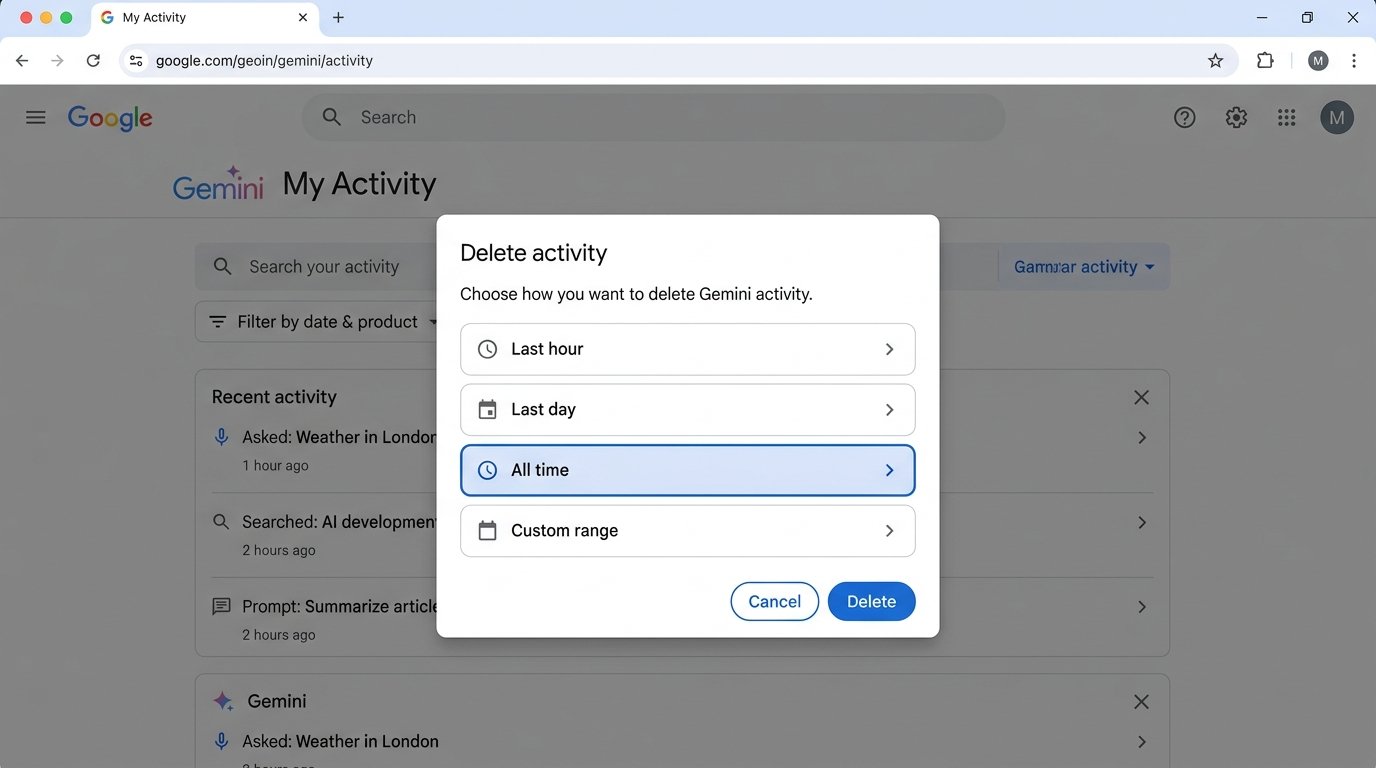Click the Google logo

coord(110,118)
